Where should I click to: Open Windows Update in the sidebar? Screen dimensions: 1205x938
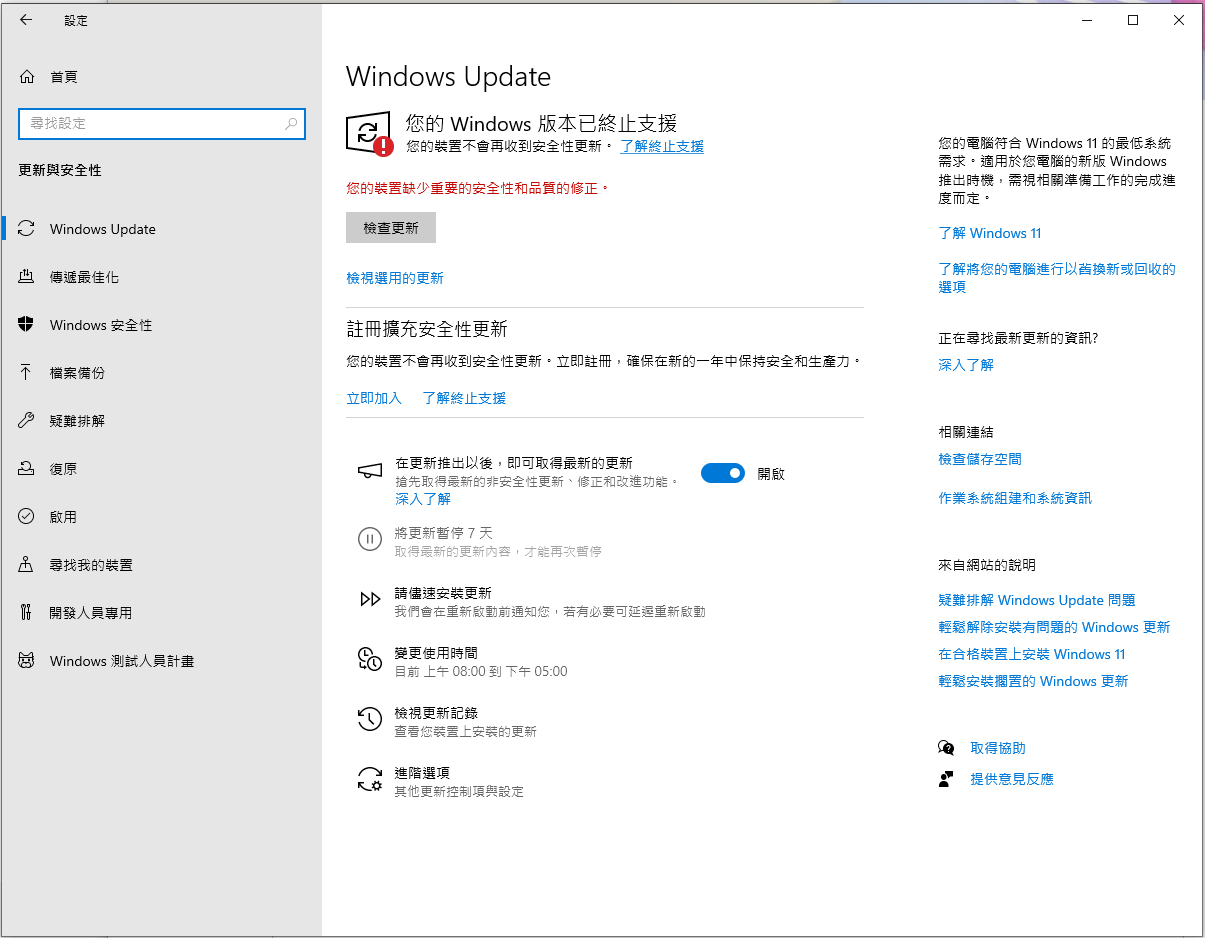[x=162, y=229]
